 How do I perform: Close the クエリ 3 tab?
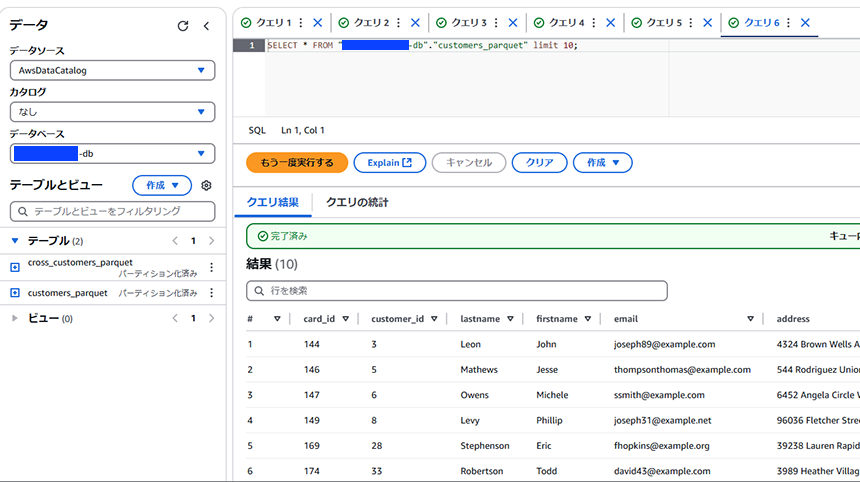coord(513,22)
